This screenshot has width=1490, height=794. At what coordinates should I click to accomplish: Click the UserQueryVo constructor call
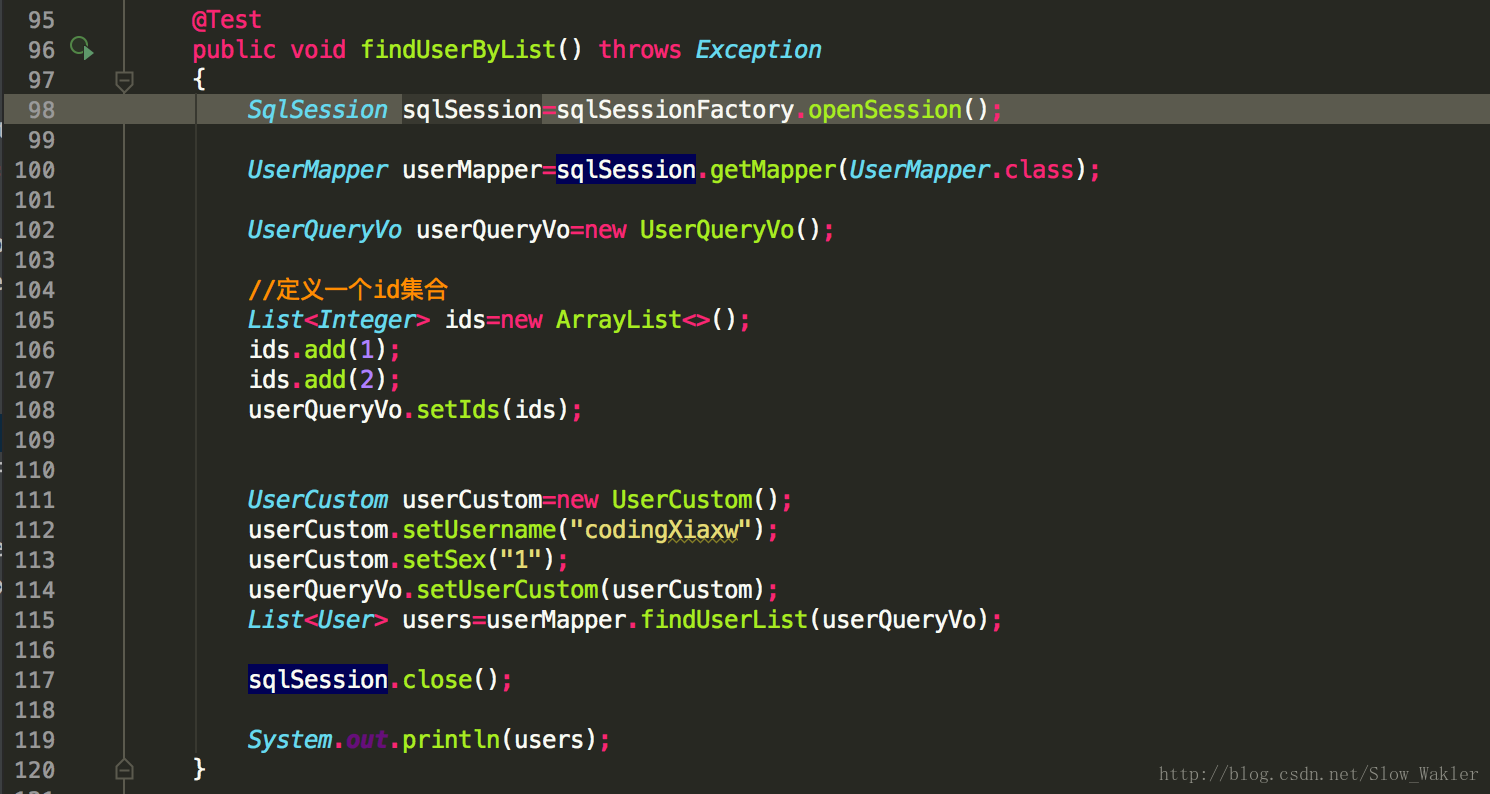tap(717, 230)
